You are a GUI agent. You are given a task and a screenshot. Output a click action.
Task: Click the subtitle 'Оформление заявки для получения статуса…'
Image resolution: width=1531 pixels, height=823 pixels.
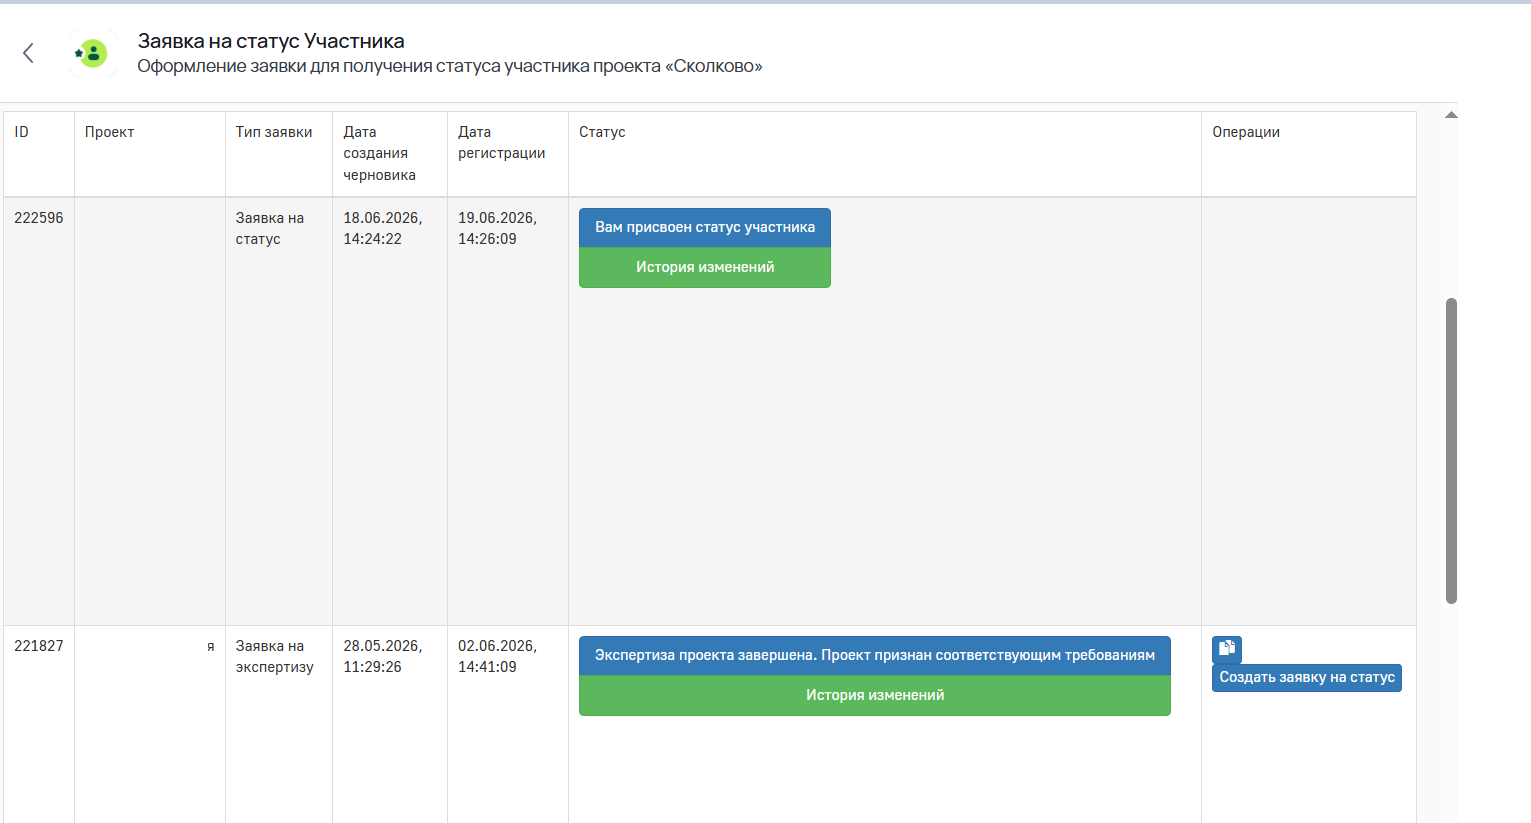click(x=450, y=66)
